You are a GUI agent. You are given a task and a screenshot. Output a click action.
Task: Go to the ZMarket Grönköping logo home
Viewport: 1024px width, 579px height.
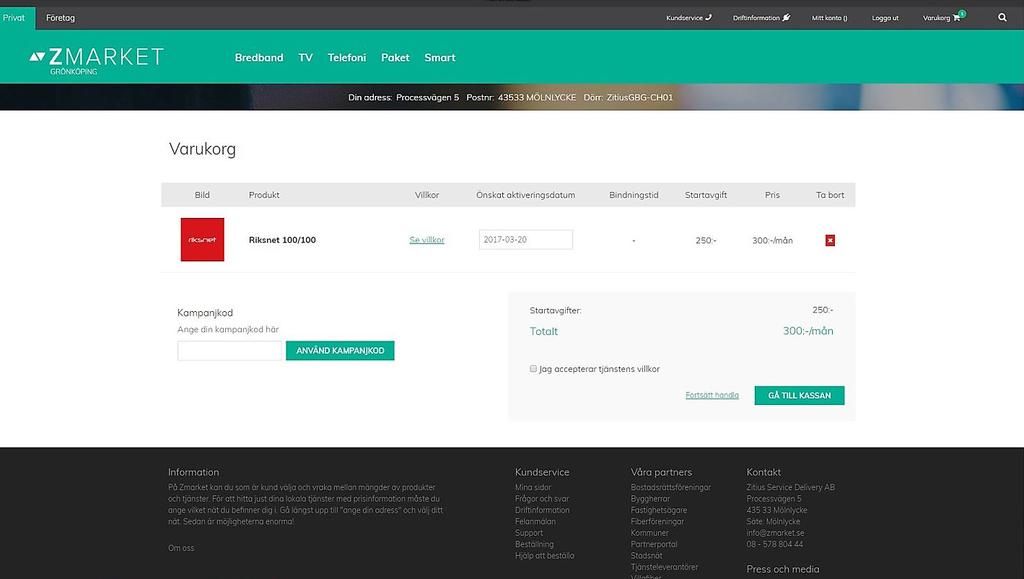point(96,61)
